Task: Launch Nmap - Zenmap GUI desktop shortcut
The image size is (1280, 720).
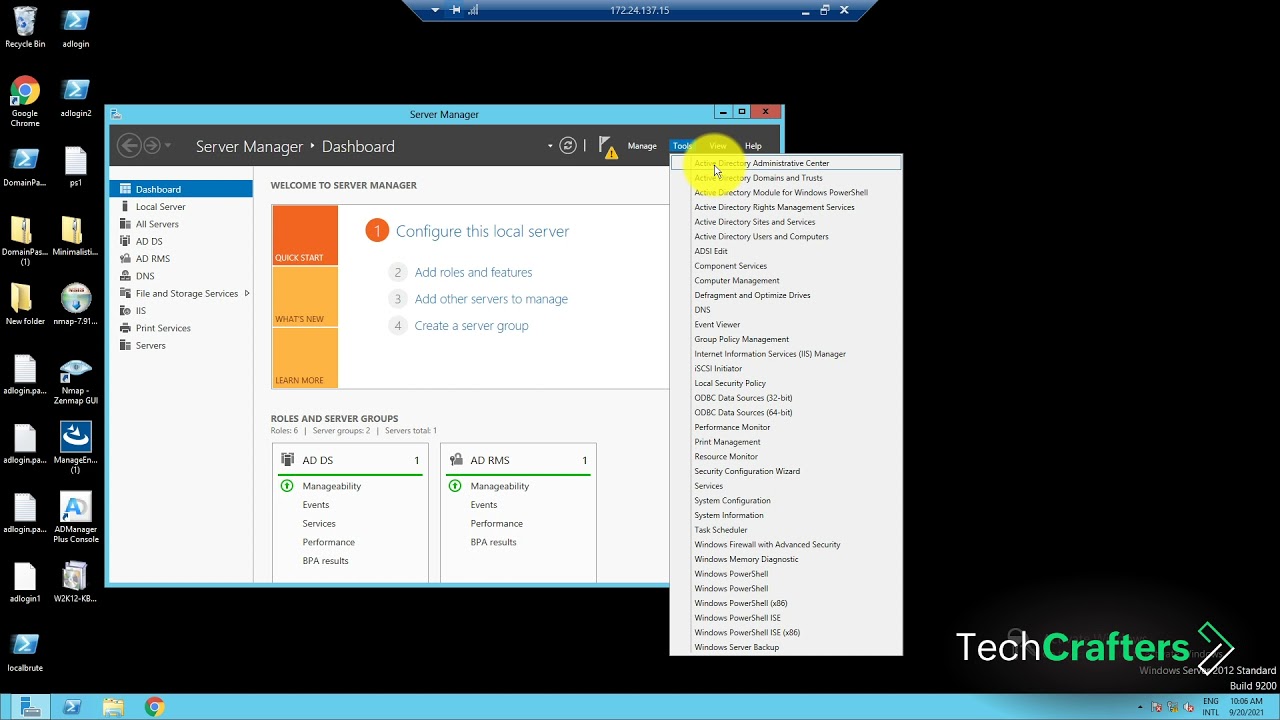Action: [76, 380]
